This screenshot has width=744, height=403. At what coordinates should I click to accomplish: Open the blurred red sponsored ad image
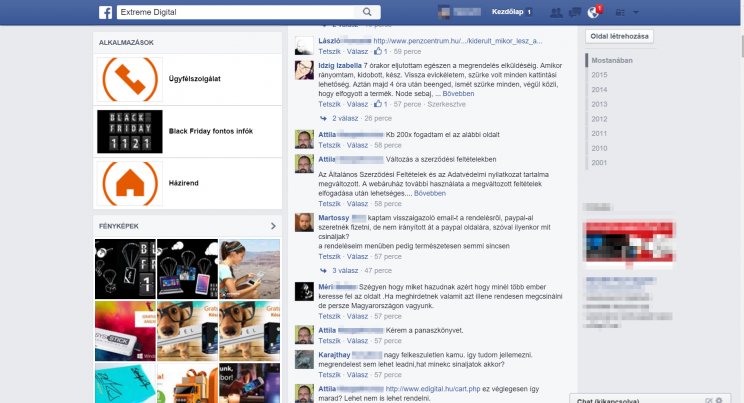coord(630,242)
